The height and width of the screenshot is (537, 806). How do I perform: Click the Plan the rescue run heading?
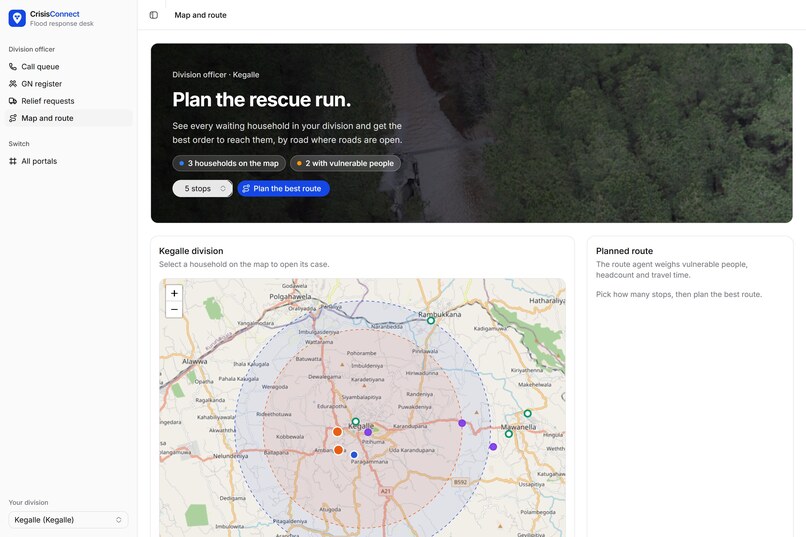click(x=262, y=100)
